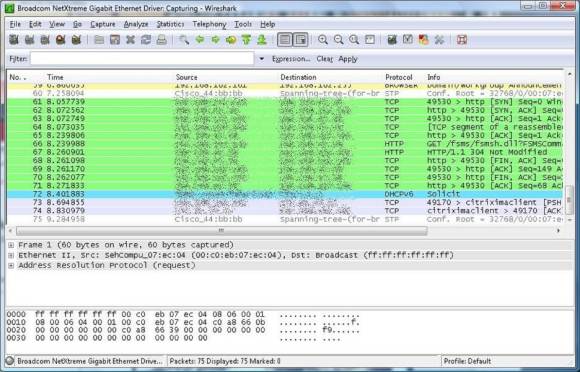Reload the capture file icon
580x372 pixels.
[x=146, y=40]
